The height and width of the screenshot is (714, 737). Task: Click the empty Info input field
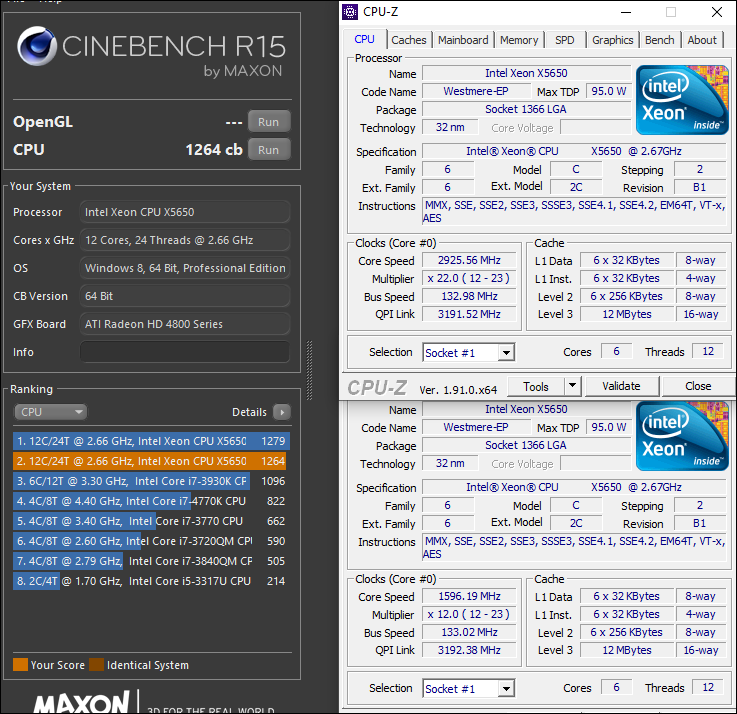pyautogui.click(x=185, y=352)
